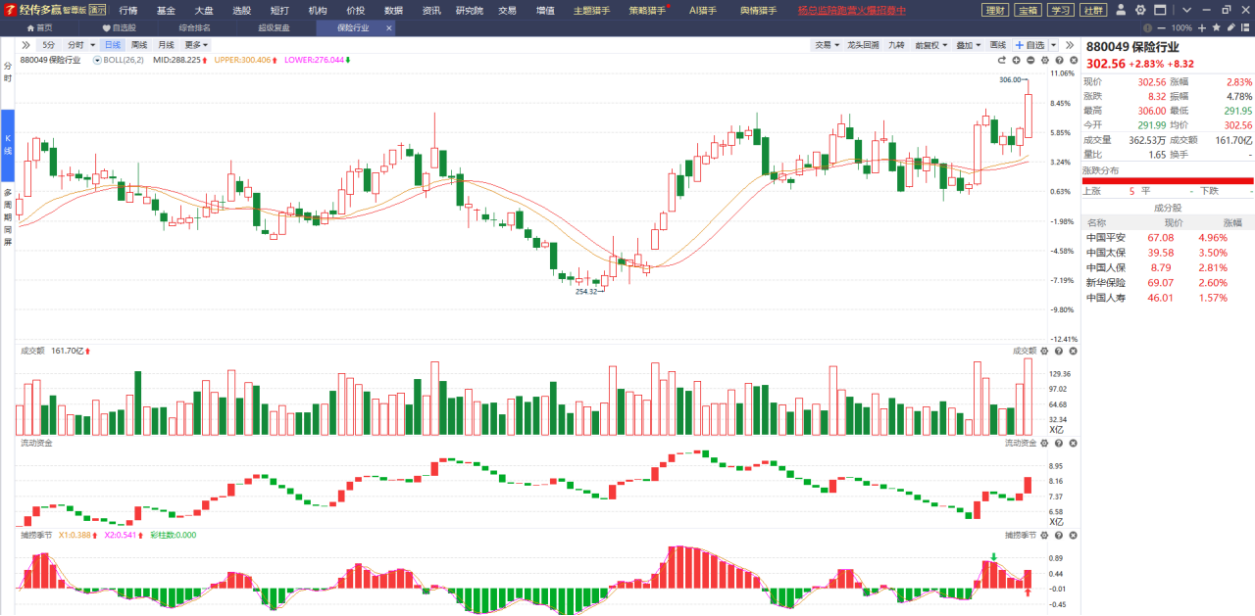Screen dimensions: 1255x616
Task: Select the 日线 daily period
Action: coord(112,45)
